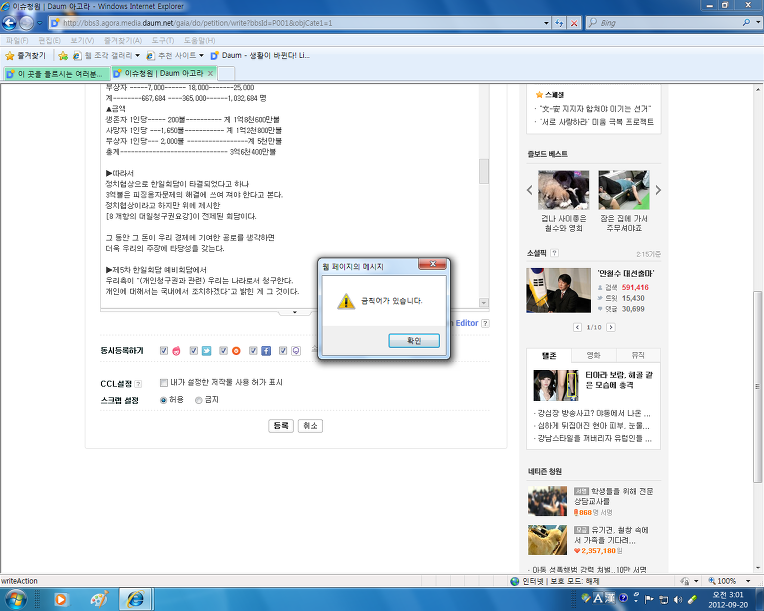
Task: Click the browser forward arrow button
Action: pos(26,22)
